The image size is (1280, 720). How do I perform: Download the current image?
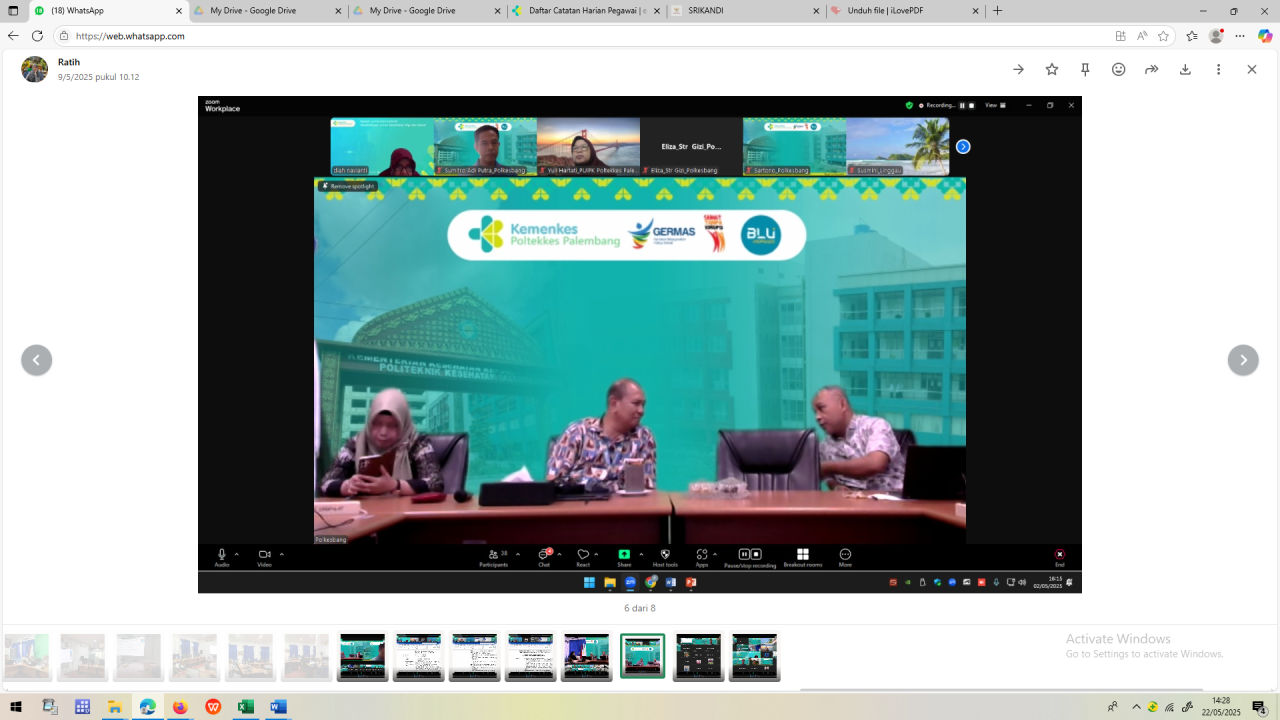tap(1185, 69)
